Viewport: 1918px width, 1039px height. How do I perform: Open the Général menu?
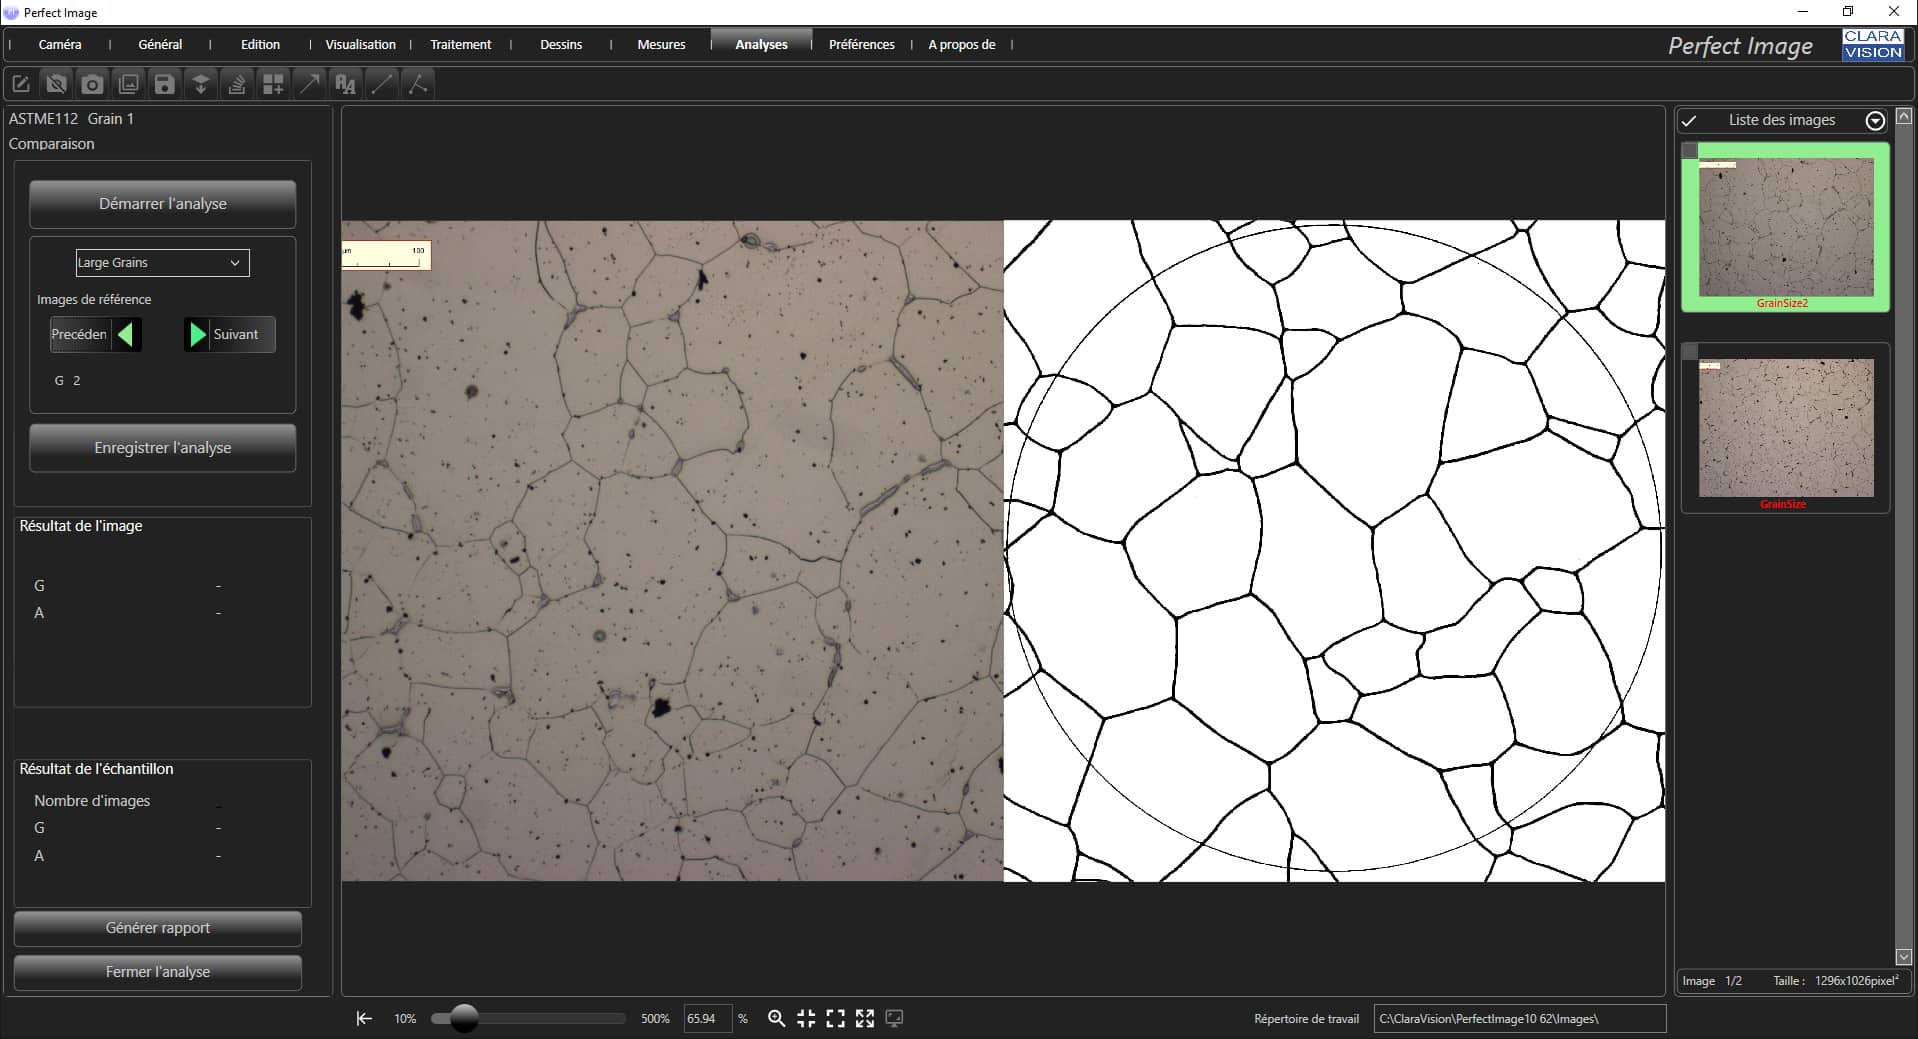[x=160, y=44]
